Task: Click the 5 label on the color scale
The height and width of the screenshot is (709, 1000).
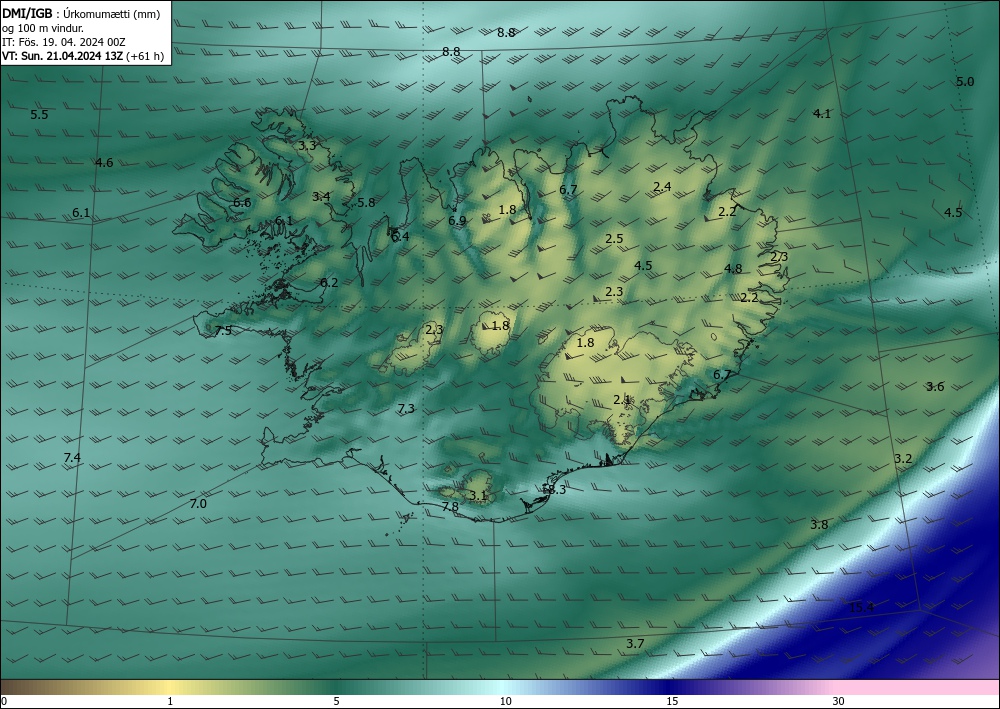Action: click(x=336, y=702)
